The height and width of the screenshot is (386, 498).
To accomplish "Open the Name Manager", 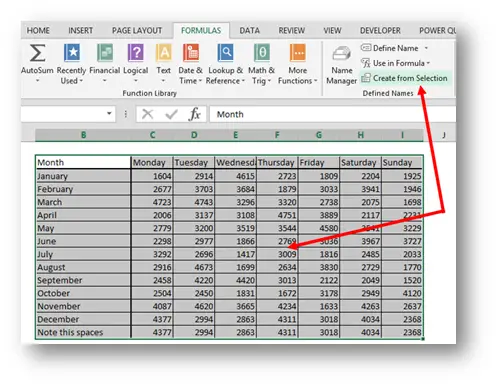I will coord(341,65).
